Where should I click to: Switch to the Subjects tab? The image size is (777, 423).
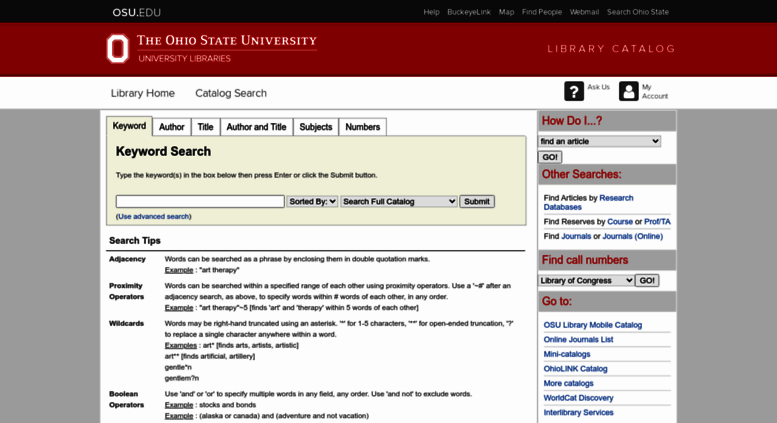[316, 127]
